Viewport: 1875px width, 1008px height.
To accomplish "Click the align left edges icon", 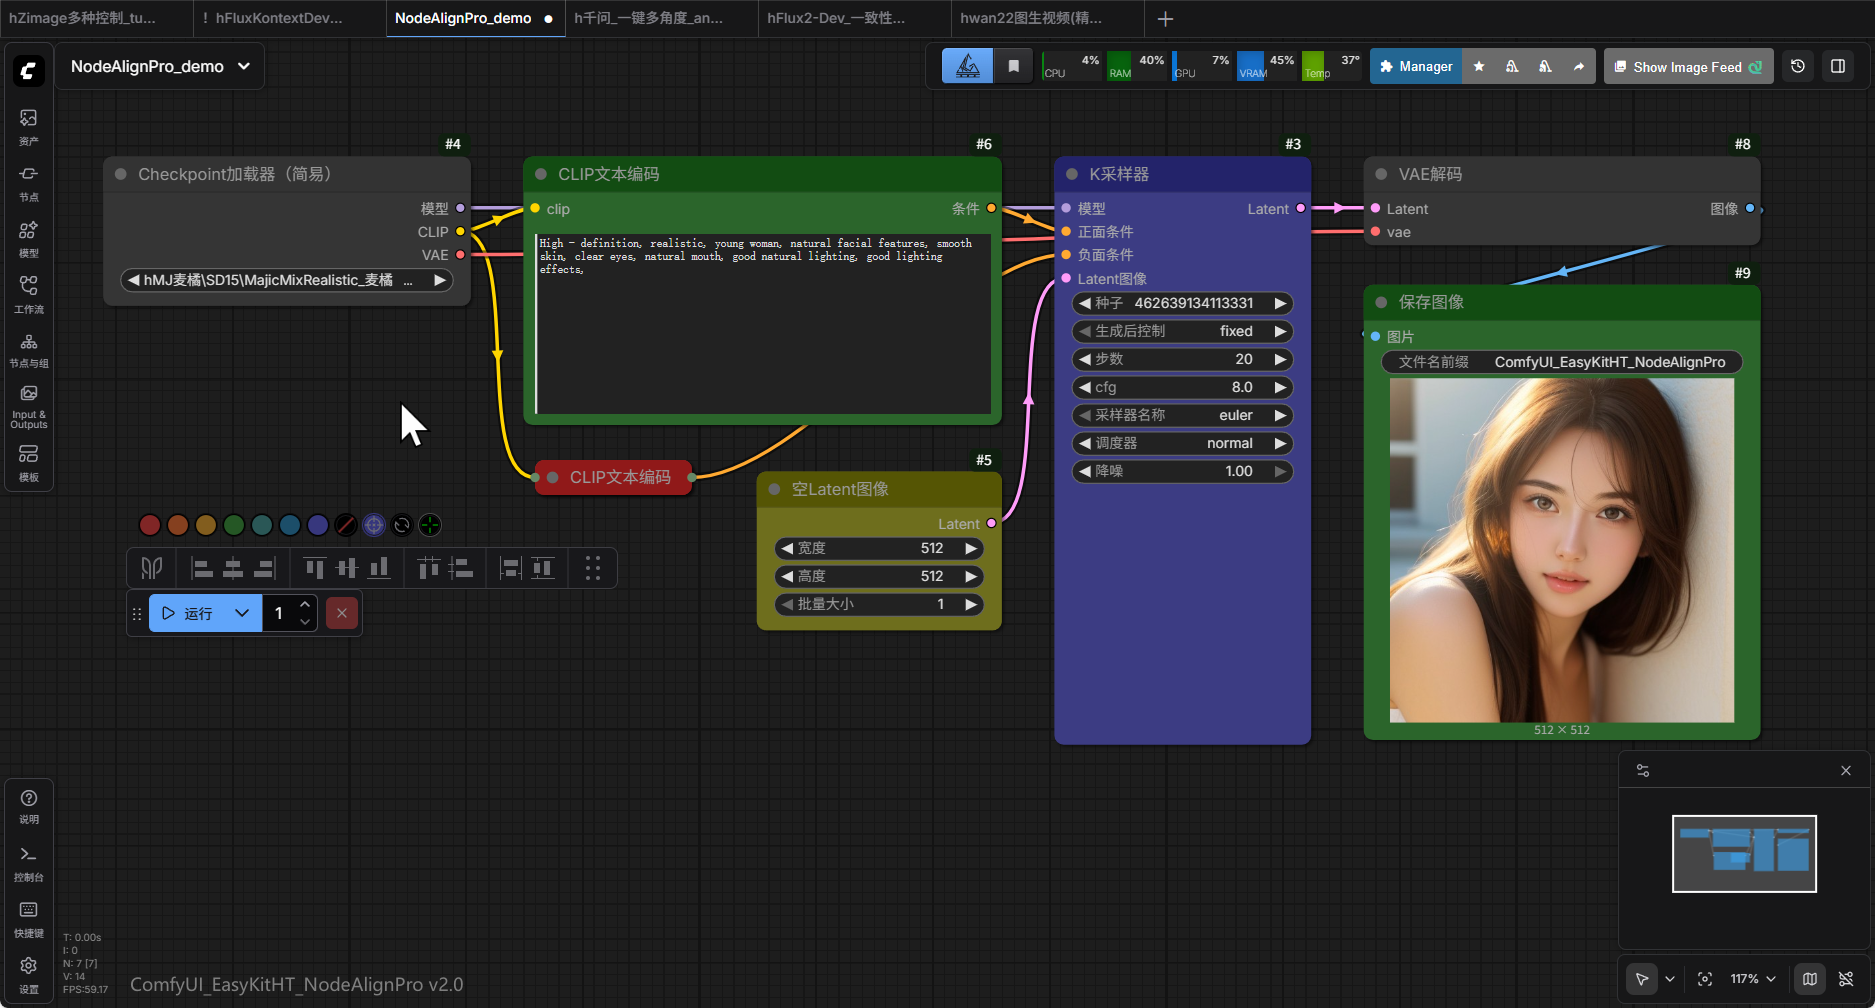I will 202,568.
